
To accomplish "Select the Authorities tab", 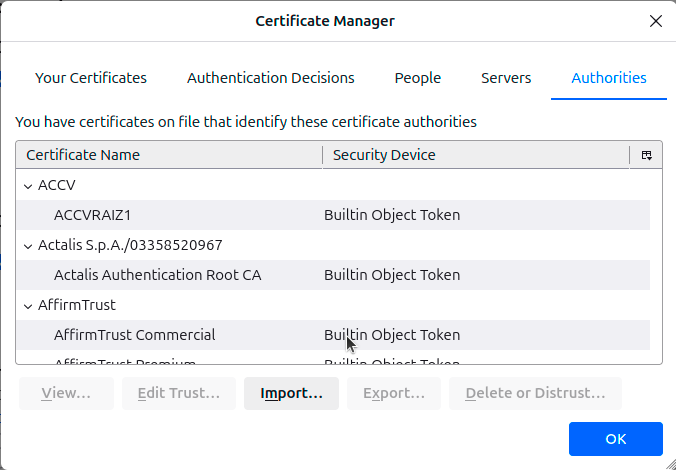I will [x=609, y=78].
